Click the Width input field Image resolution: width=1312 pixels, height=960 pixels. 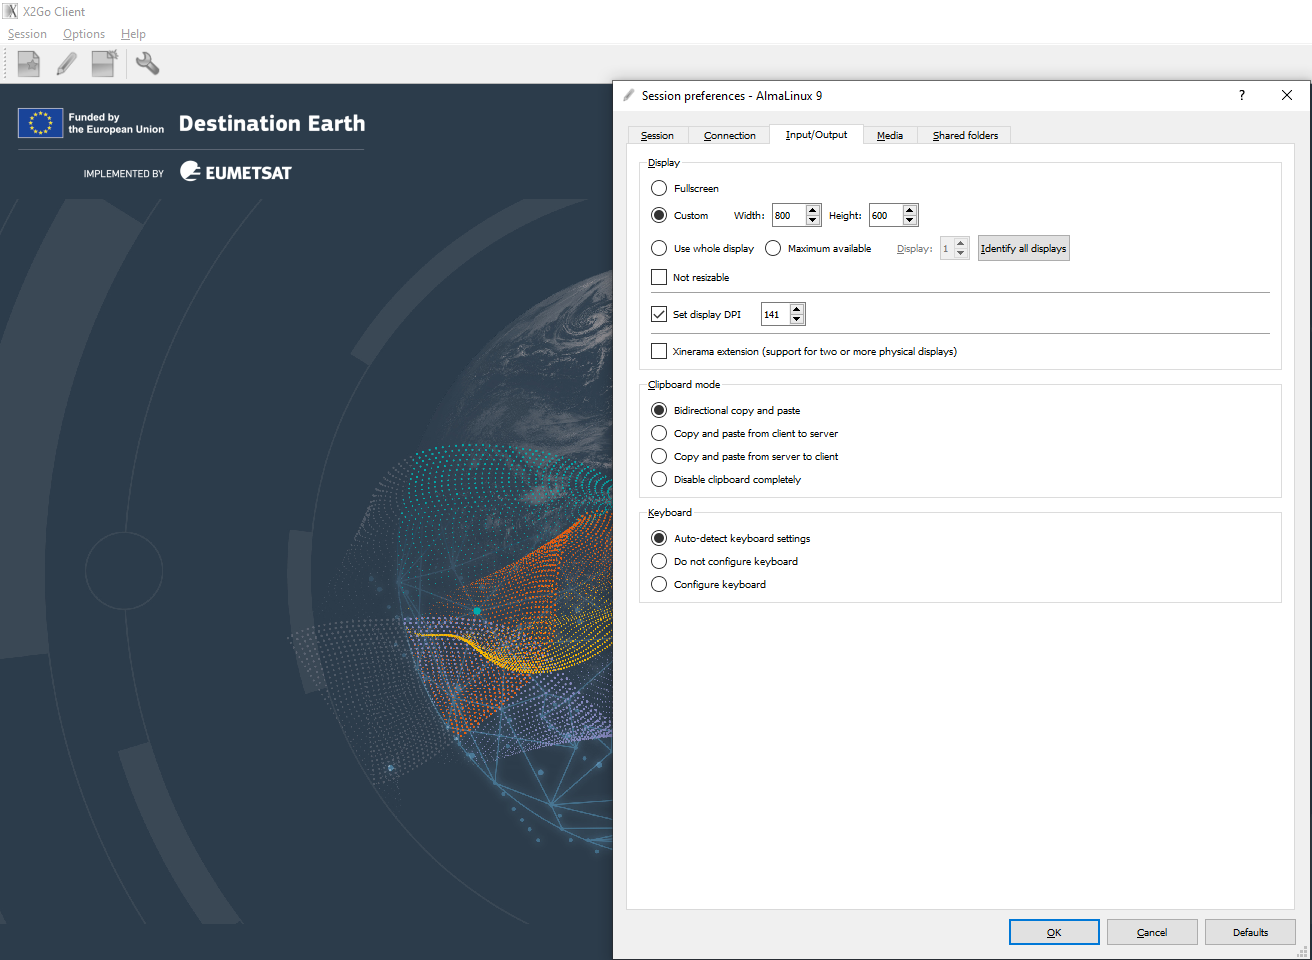click(789, 215)
